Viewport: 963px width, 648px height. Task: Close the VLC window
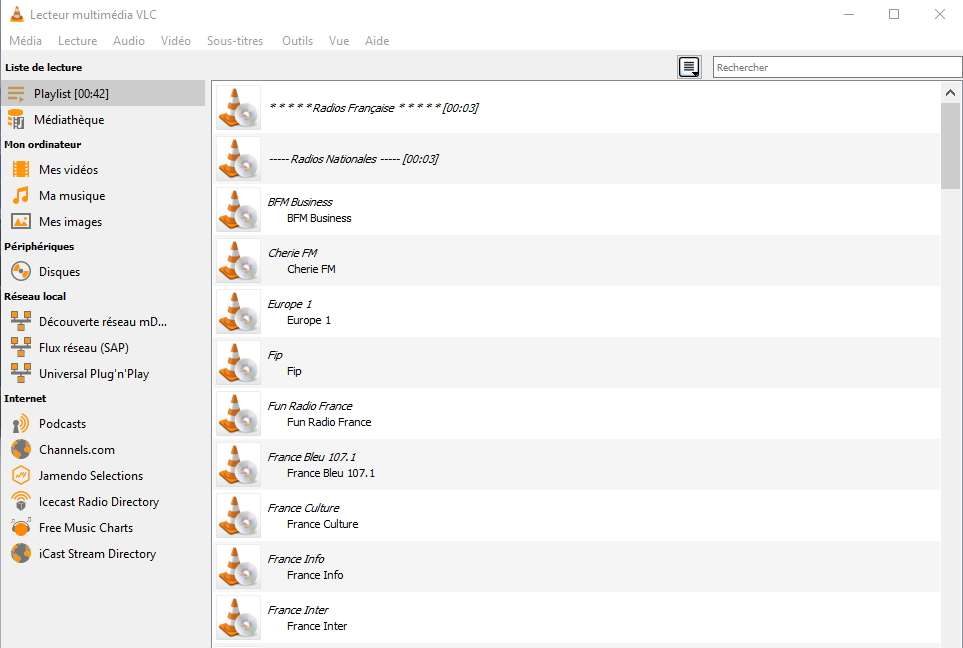940,14
